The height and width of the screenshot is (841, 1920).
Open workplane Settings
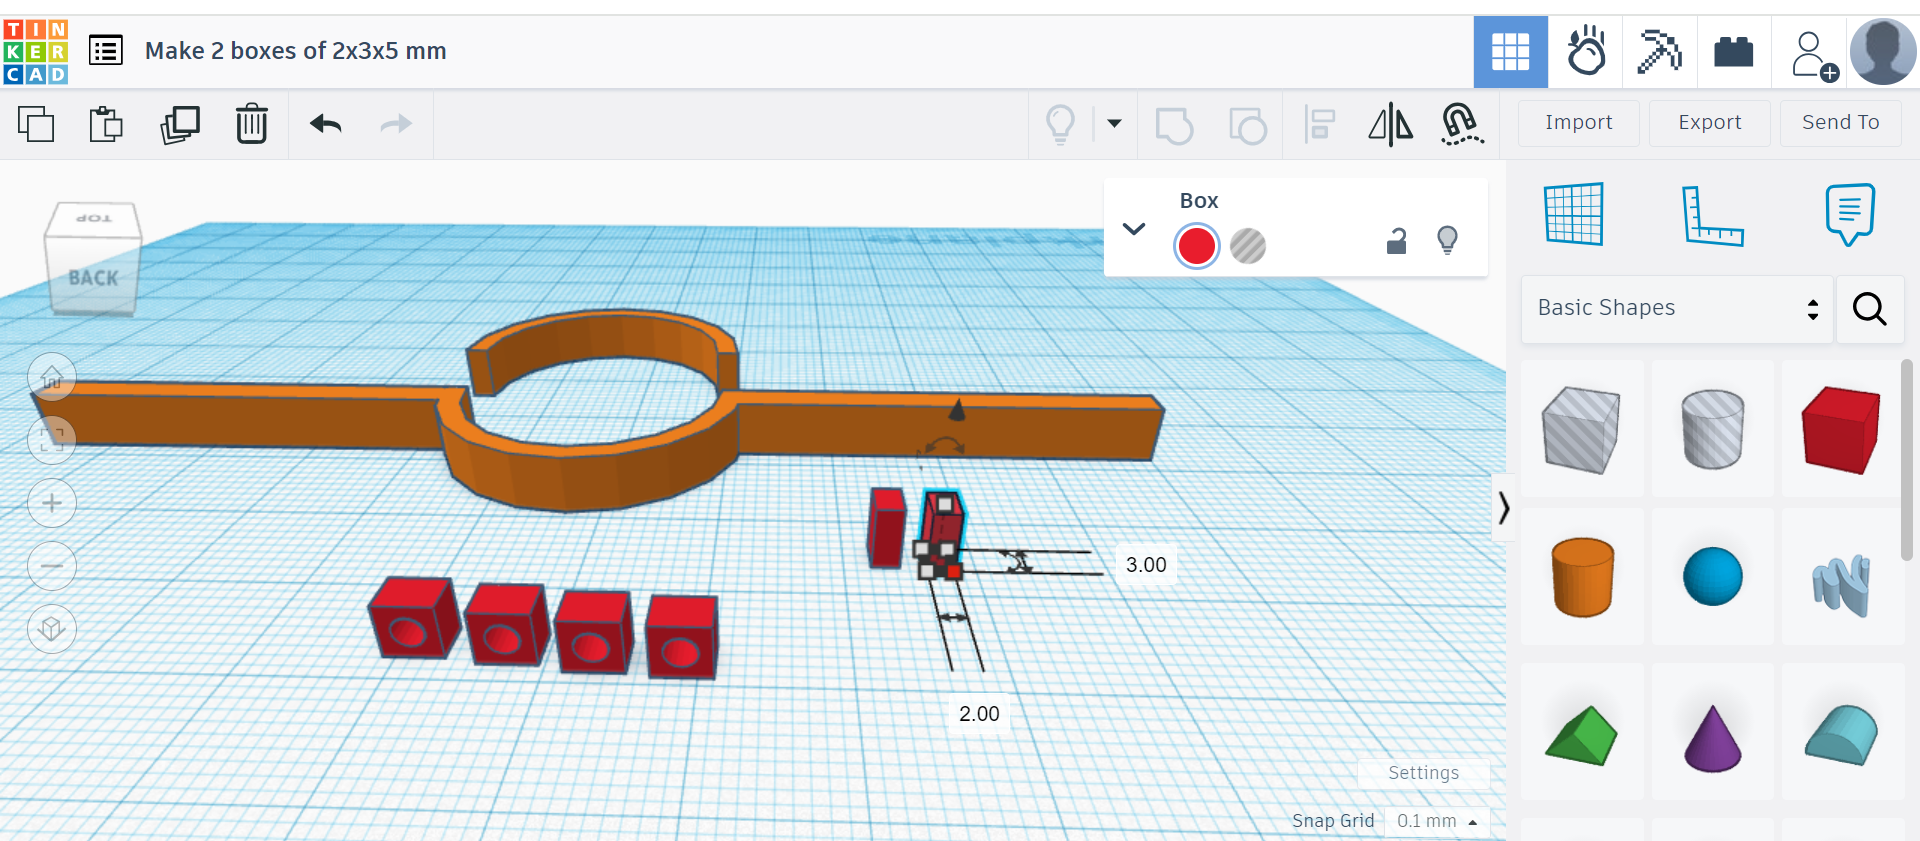coord(1423,773)
